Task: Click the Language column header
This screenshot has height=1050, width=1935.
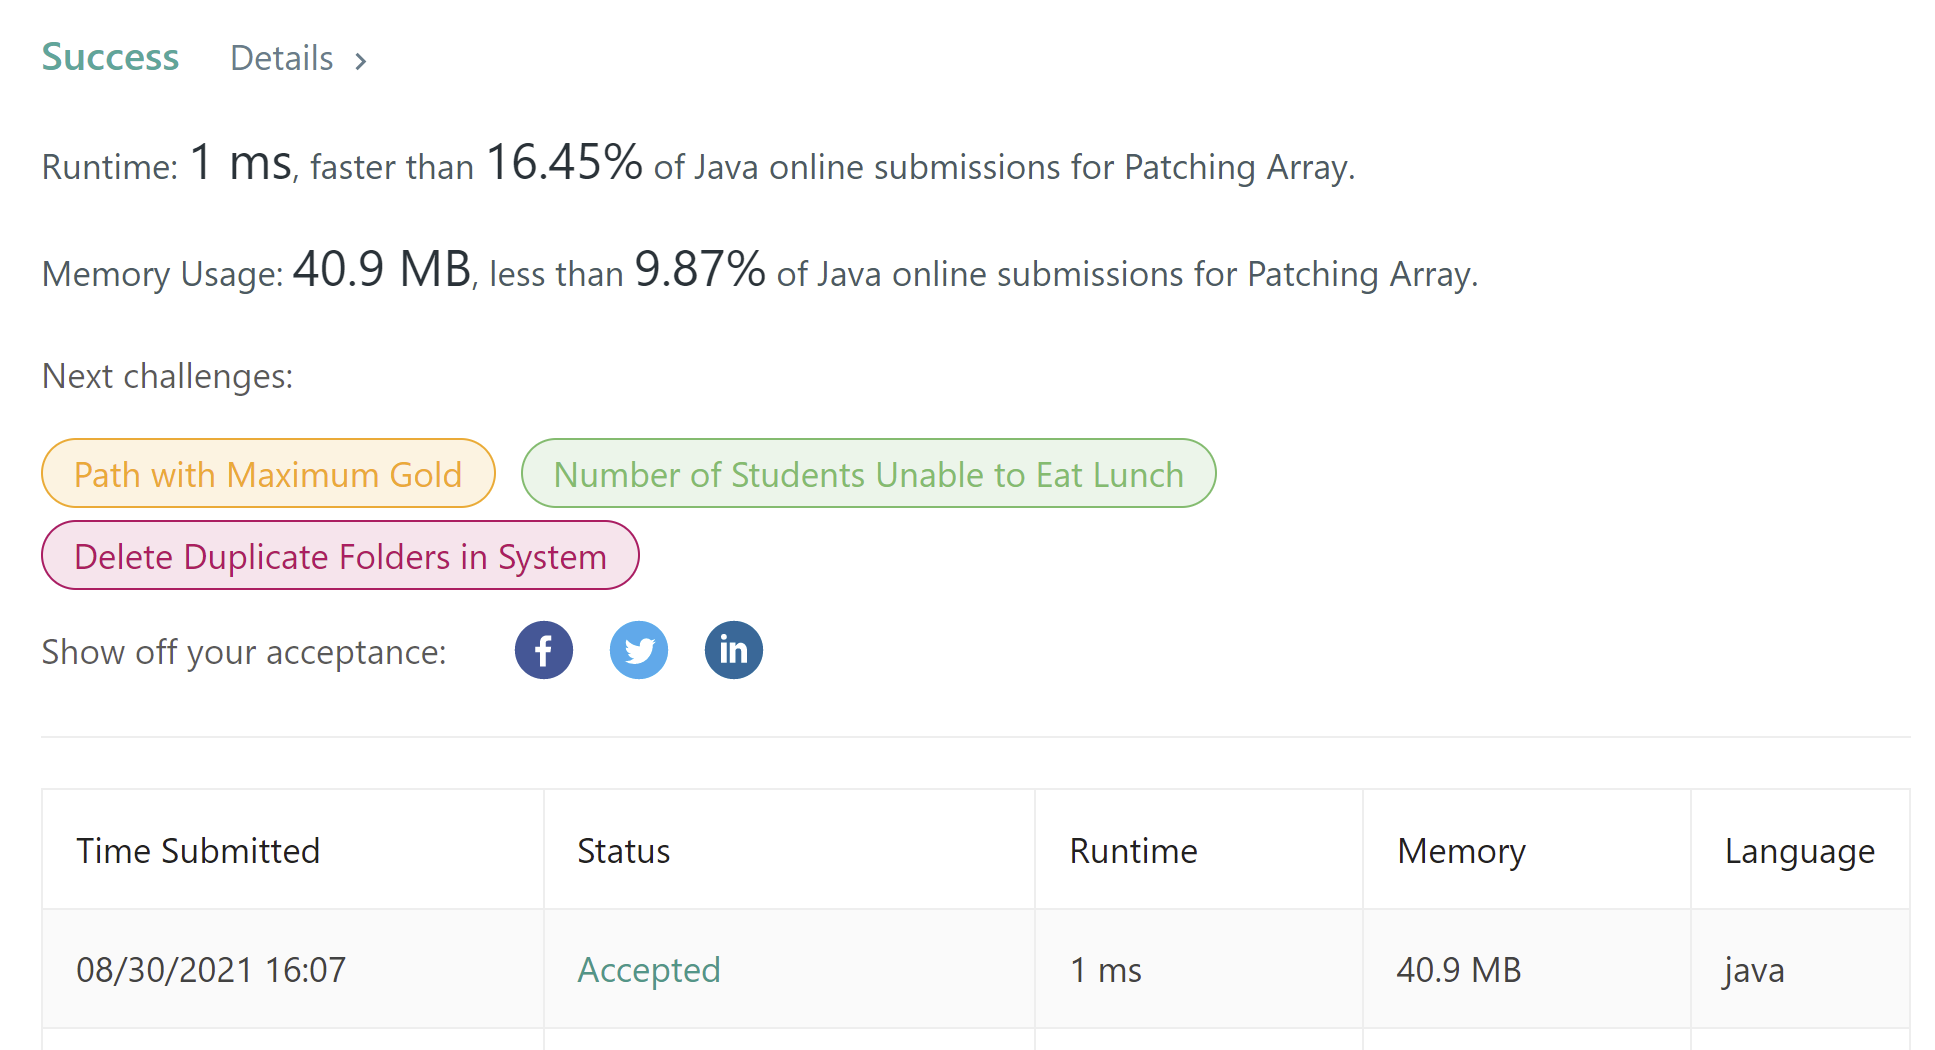Action: point(1800,852)
